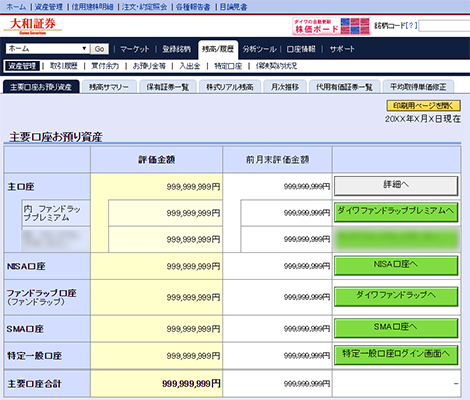Select the 登録銘柄 menu
This screenshot has width=470, height=400.
pyautogui.click(x=176, y=49)
